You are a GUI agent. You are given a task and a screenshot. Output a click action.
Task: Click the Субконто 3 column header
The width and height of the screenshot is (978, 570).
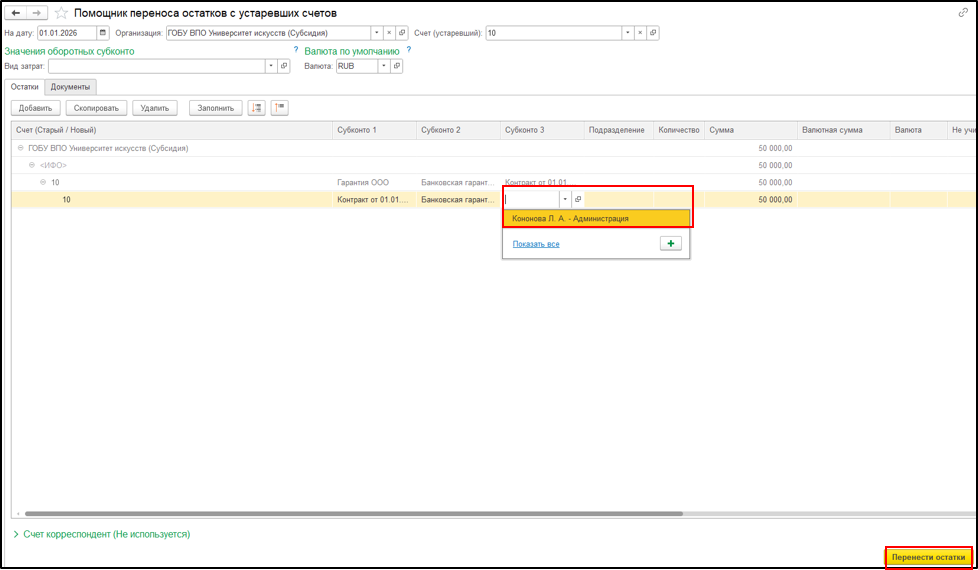point(542,130)
